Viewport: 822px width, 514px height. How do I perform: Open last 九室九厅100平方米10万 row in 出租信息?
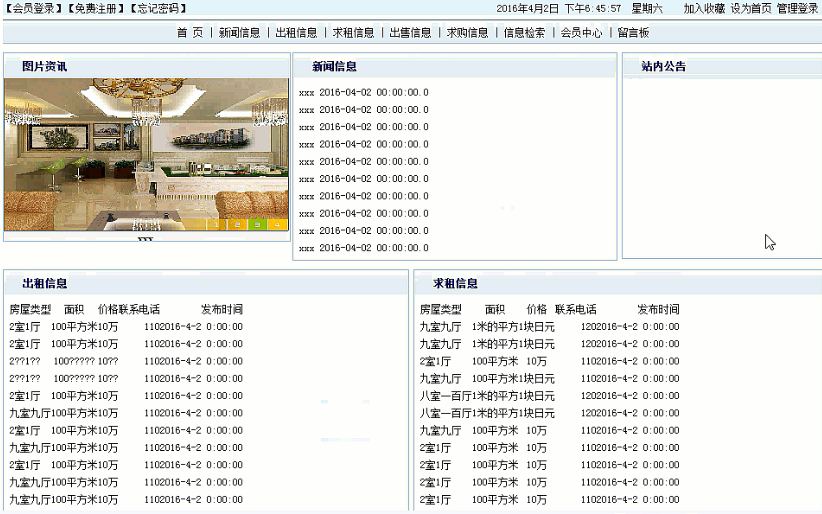point(126,500)
